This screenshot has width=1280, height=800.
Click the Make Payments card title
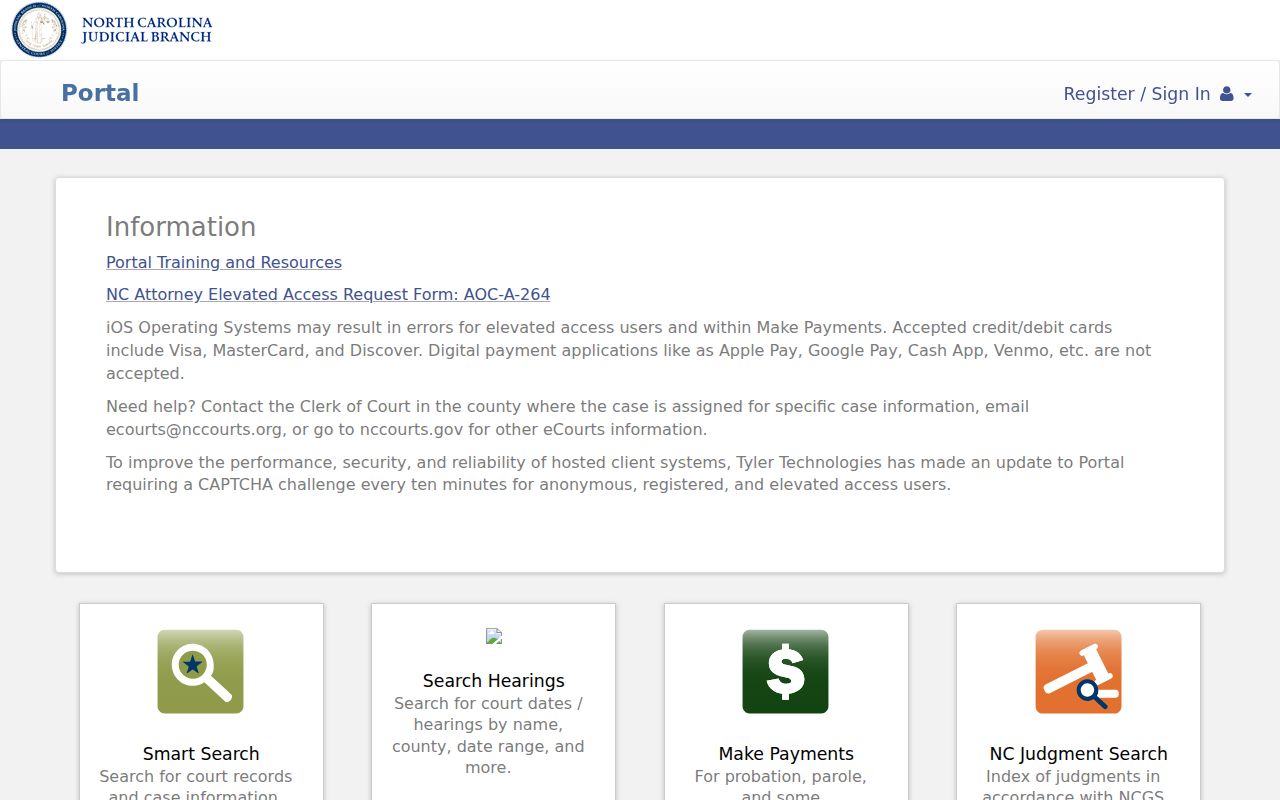point(786,754)
